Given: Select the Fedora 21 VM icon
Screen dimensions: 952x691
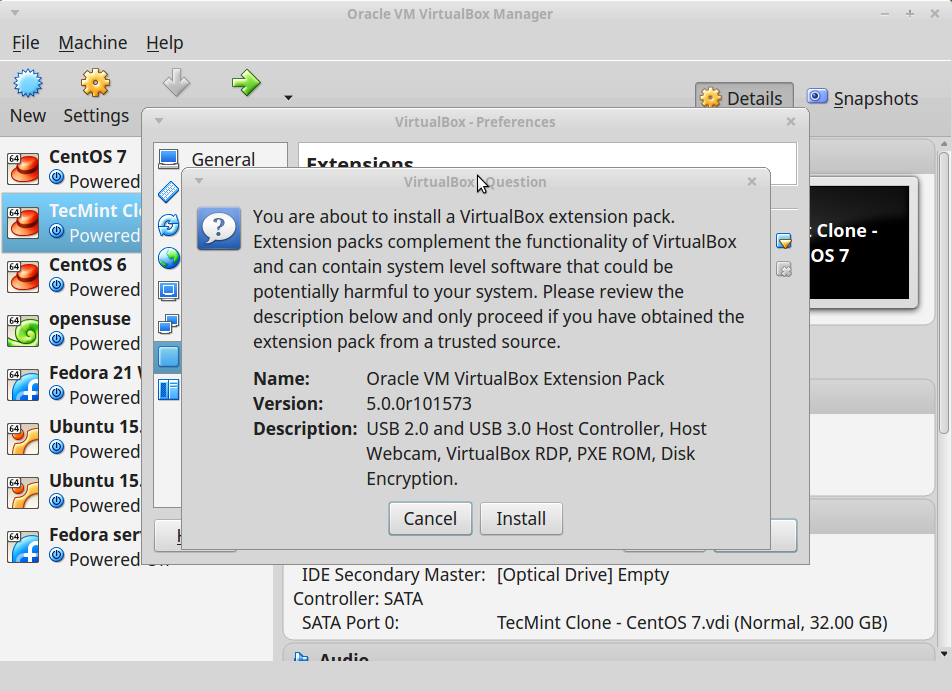Looking at the screenshot, I should (23, 384).
